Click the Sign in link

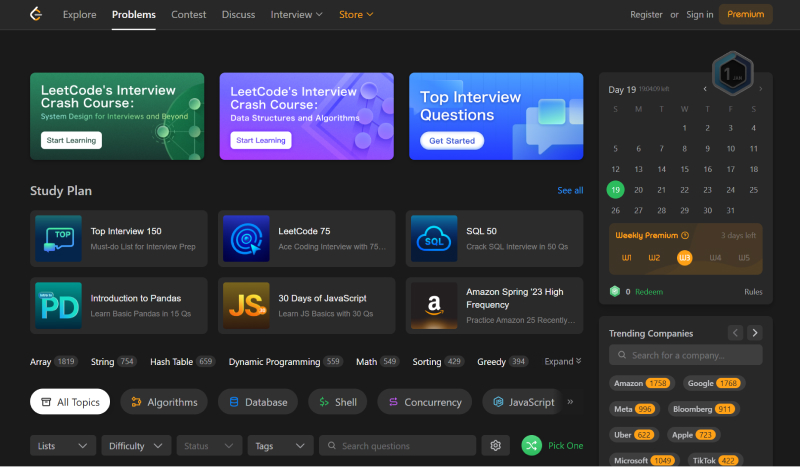[699, 14]
